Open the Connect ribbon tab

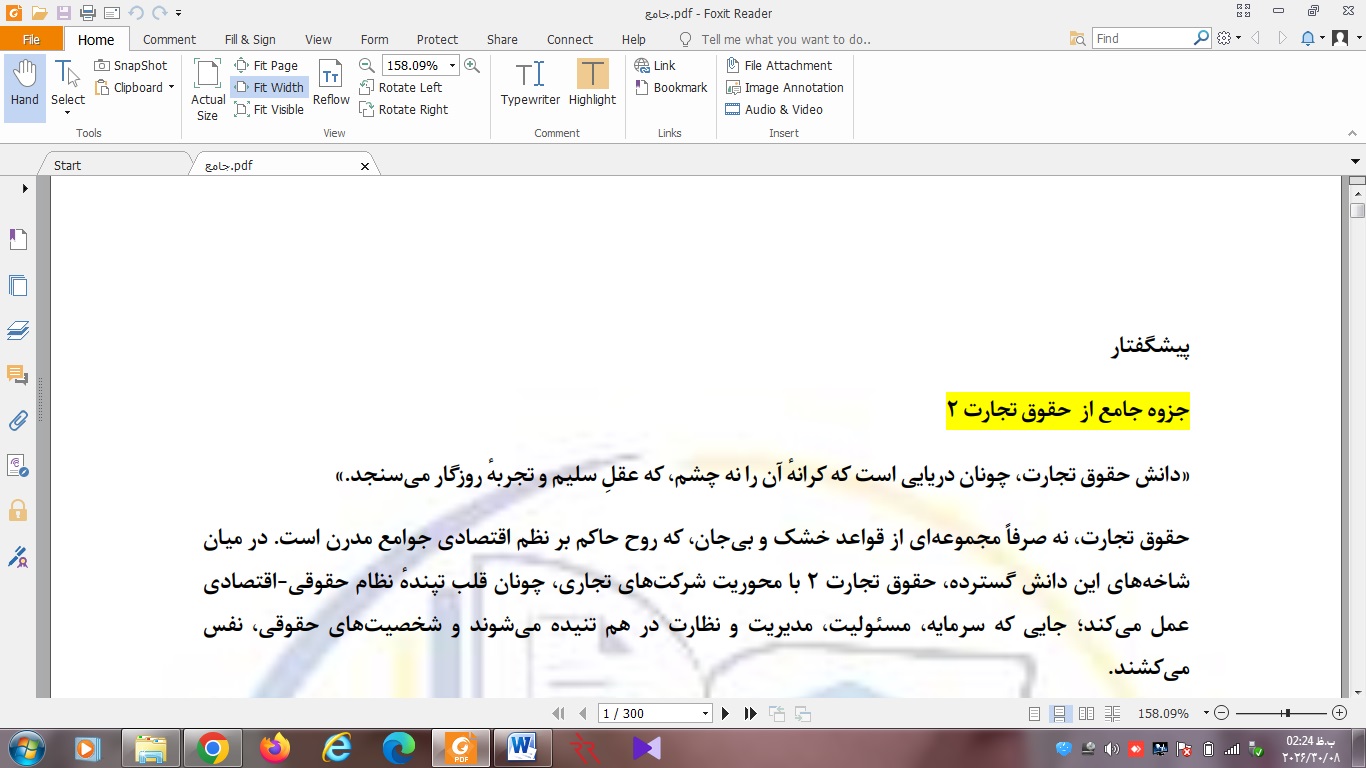(570, 39)
